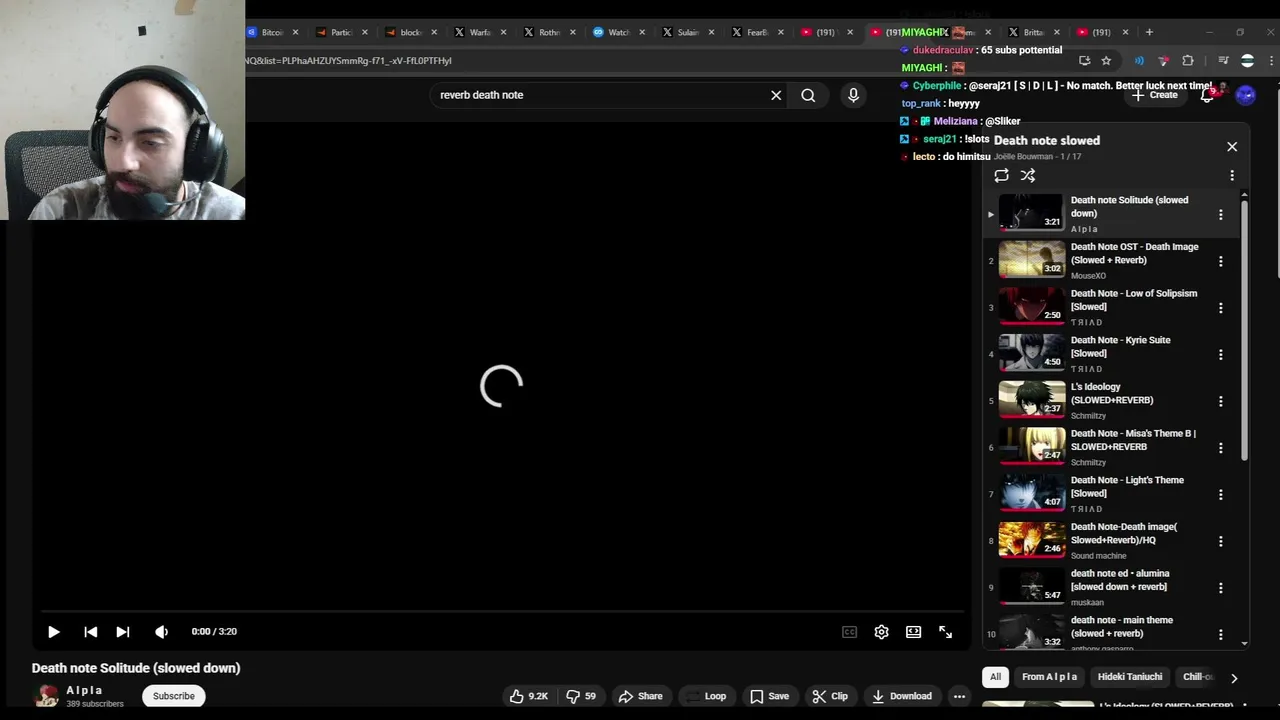The width and height of the screenshot is (1280, 720).
Task: Open a new browser tab
Action: (1149, 32)
